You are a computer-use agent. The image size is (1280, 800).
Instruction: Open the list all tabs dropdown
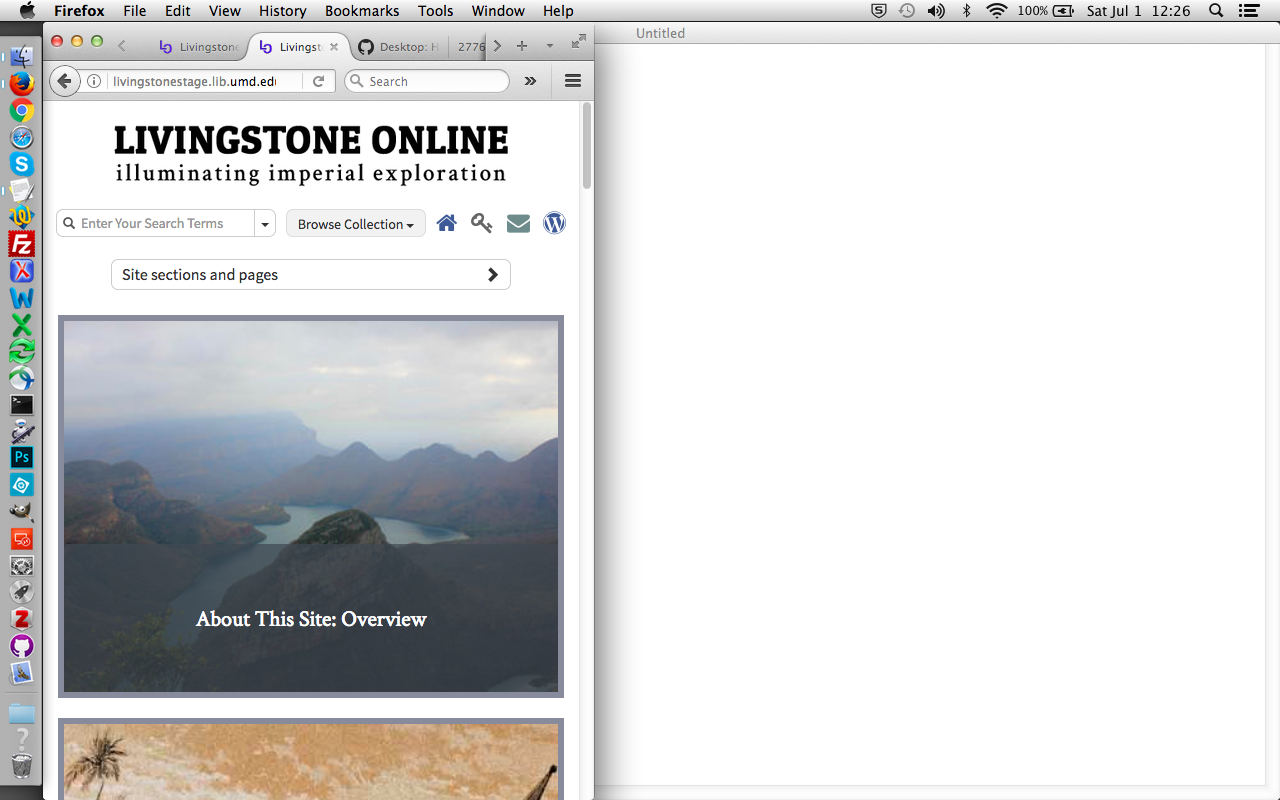point(549,46)
